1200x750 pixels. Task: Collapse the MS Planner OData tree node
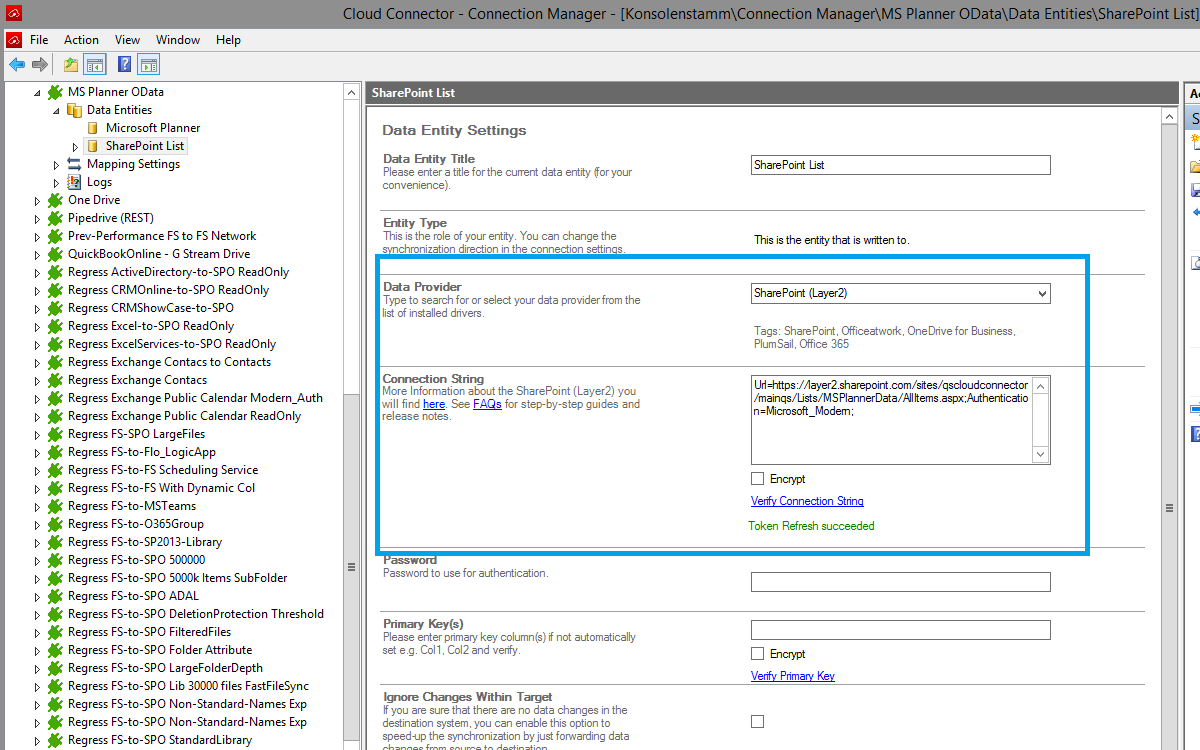pyautogui.click(x=38, y=92)
